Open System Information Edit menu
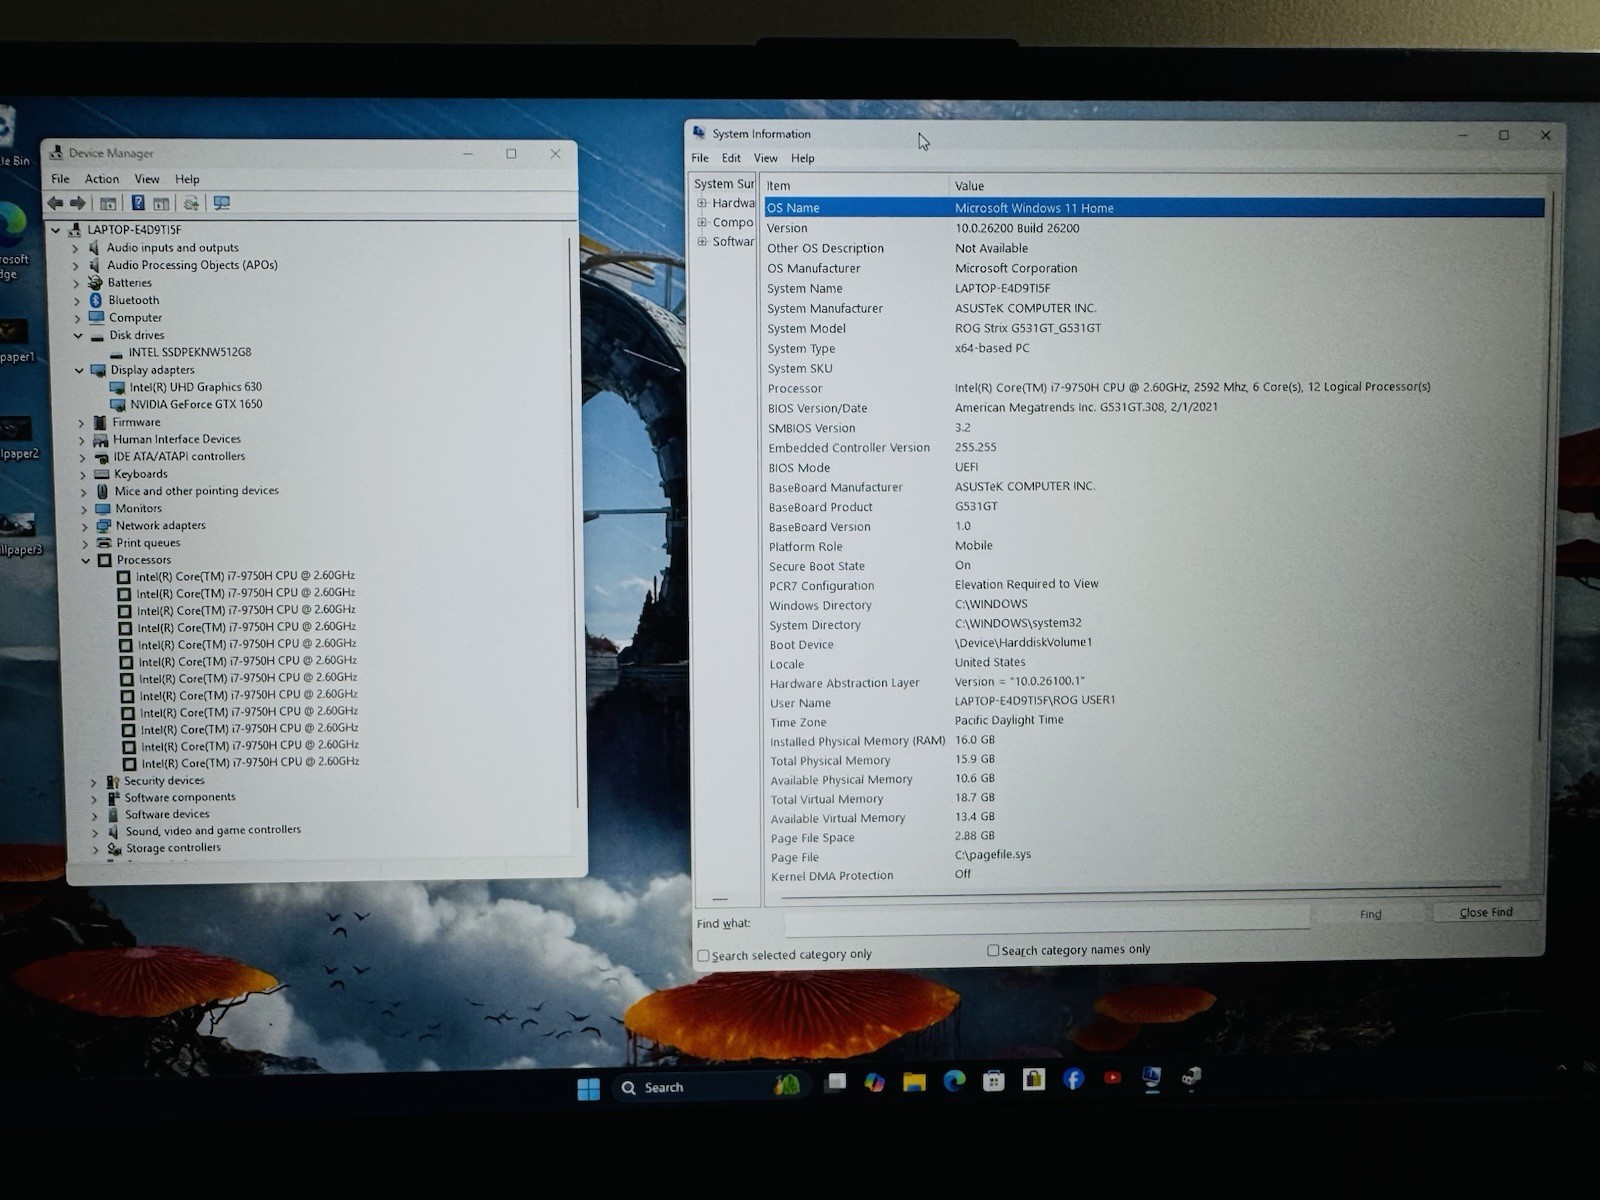This screenshot has height=1200, width=1600. [x=732, y=158]
